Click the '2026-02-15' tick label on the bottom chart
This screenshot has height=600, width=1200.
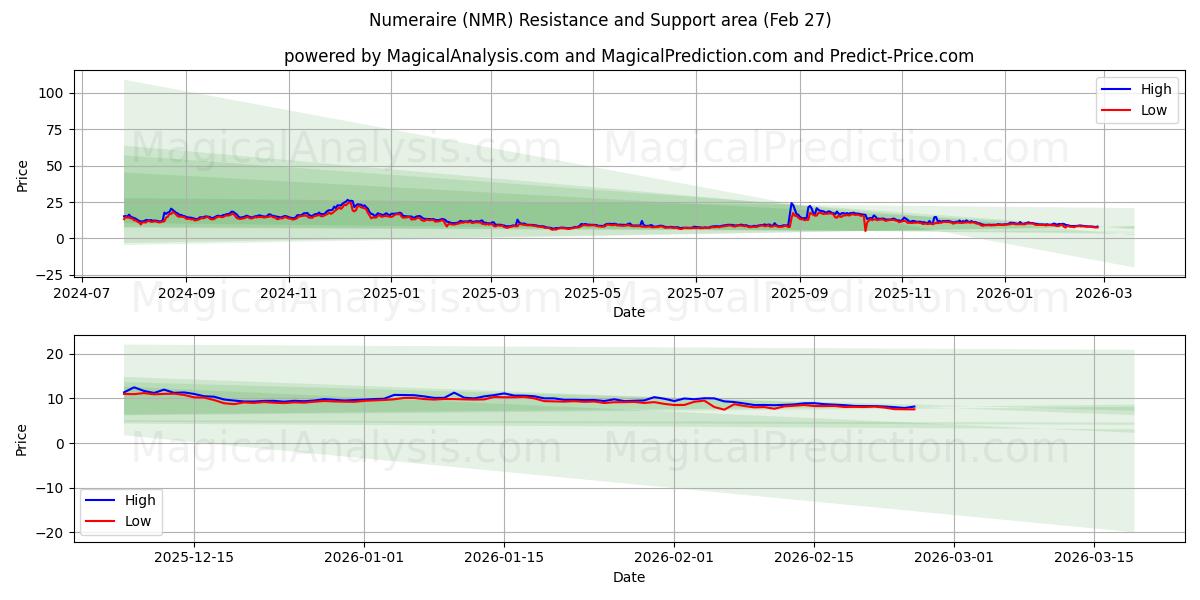[814, 559]
